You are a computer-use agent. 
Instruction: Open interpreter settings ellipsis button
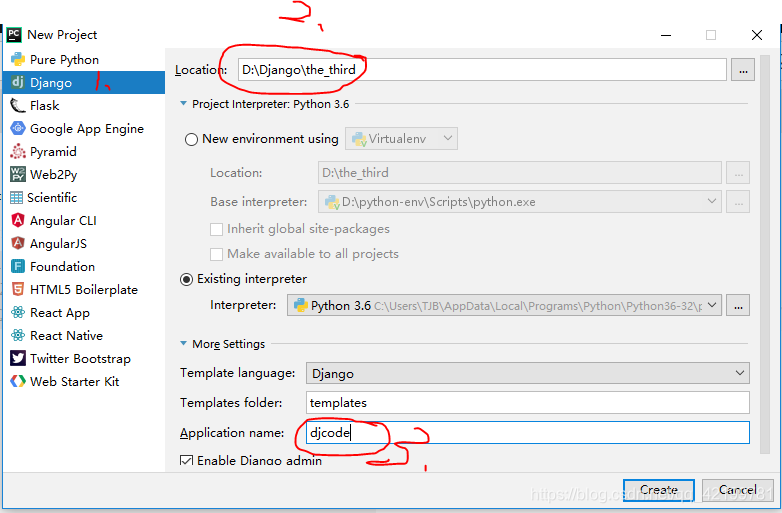tap(738, 305)
